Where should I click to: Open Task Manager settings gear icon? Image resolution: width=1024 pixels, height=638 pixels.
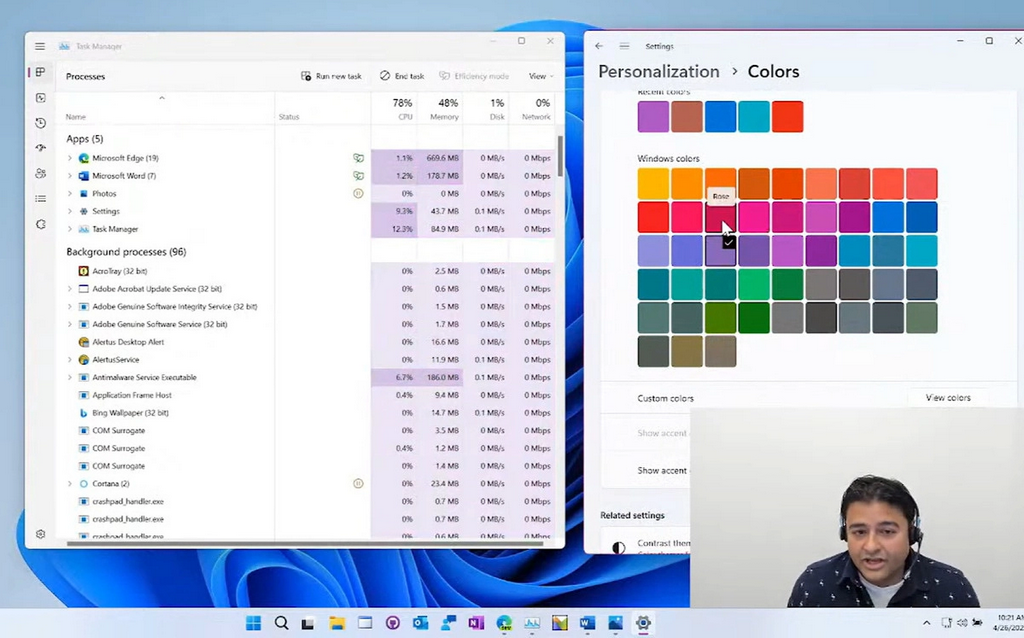40,534
